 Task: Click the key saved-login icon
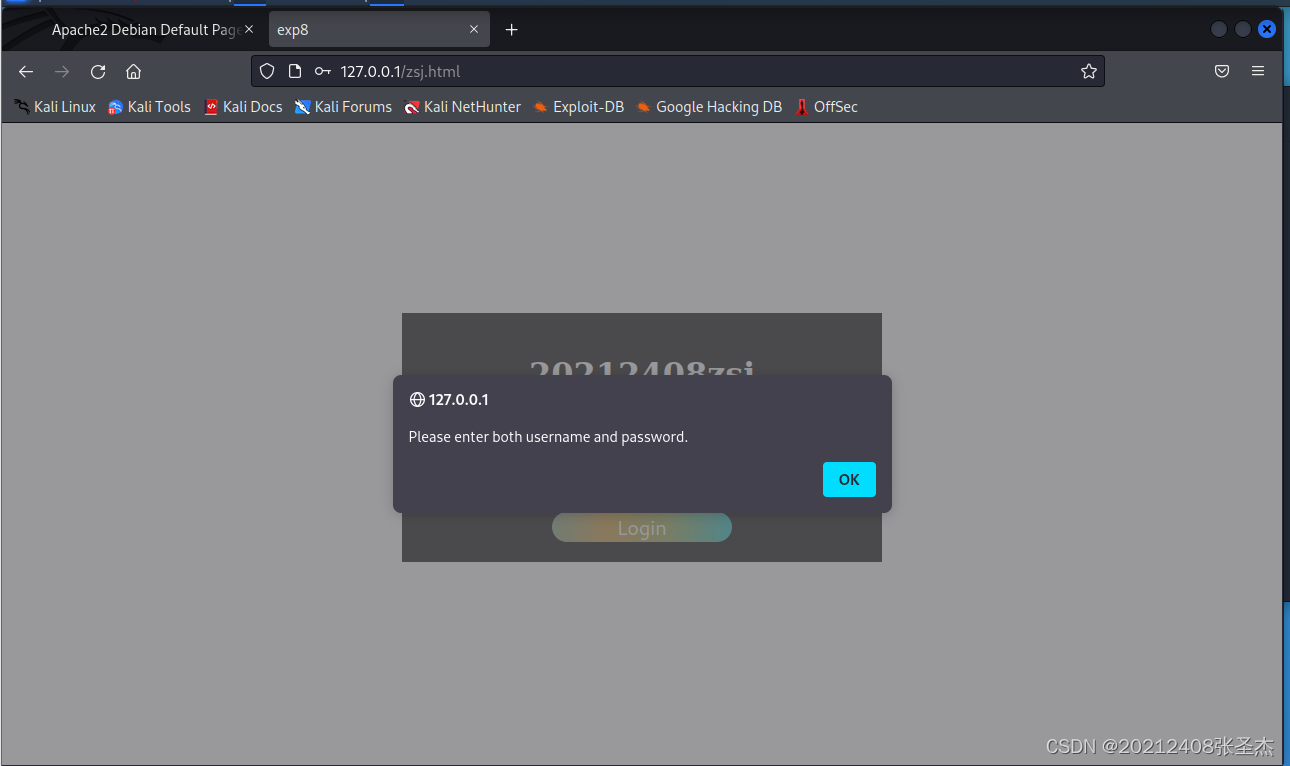coord(322,71)
